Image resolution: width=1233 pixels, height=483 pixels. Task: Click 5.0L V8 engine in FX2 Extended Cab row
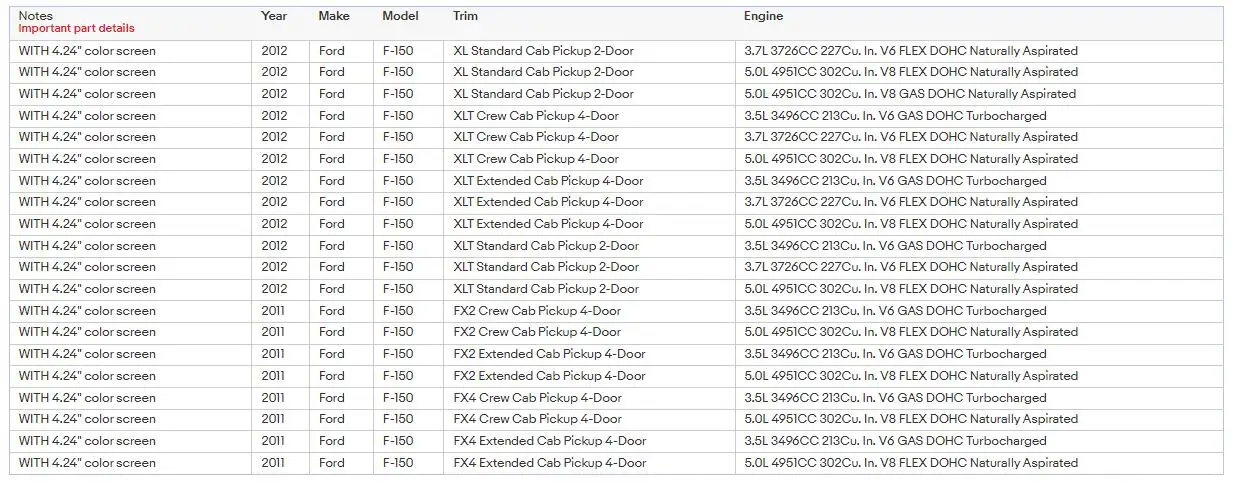[x=911, y=376]
